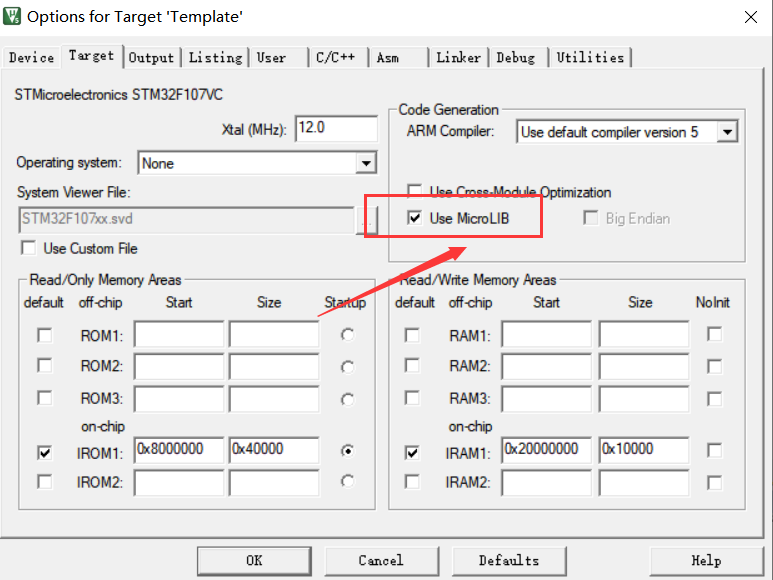Edit the IROM1 Start field 0x8000000
Screen dimensions: 773x580
coord(178,450)
